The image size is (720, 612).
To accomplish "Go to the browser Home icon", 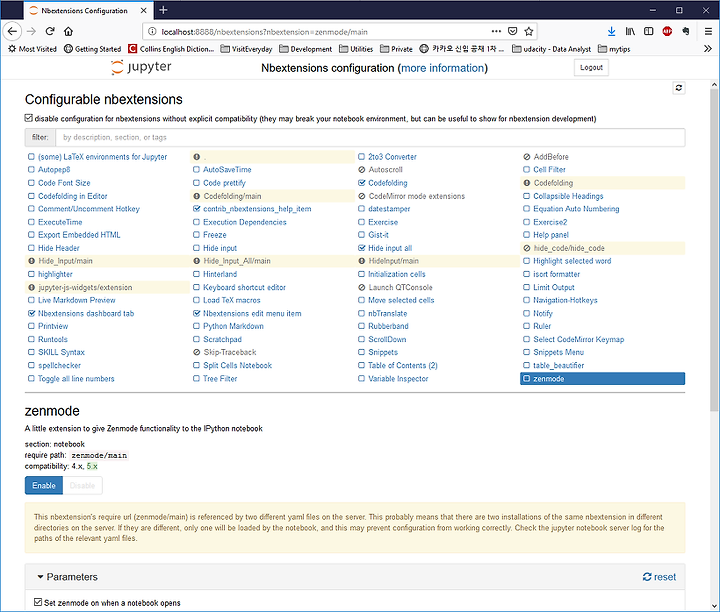I will tap(68, 31).
